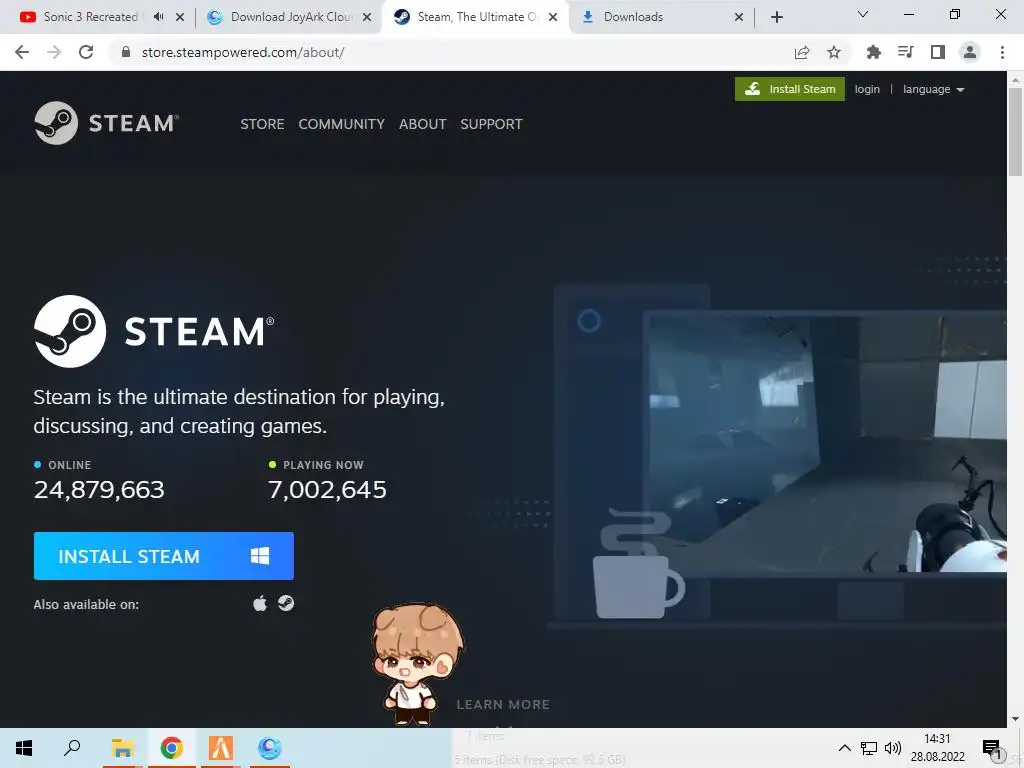Screen dimensions: 1024x768
Task: Open the SUPPORT menu item
Action: [x=491, y=124]
